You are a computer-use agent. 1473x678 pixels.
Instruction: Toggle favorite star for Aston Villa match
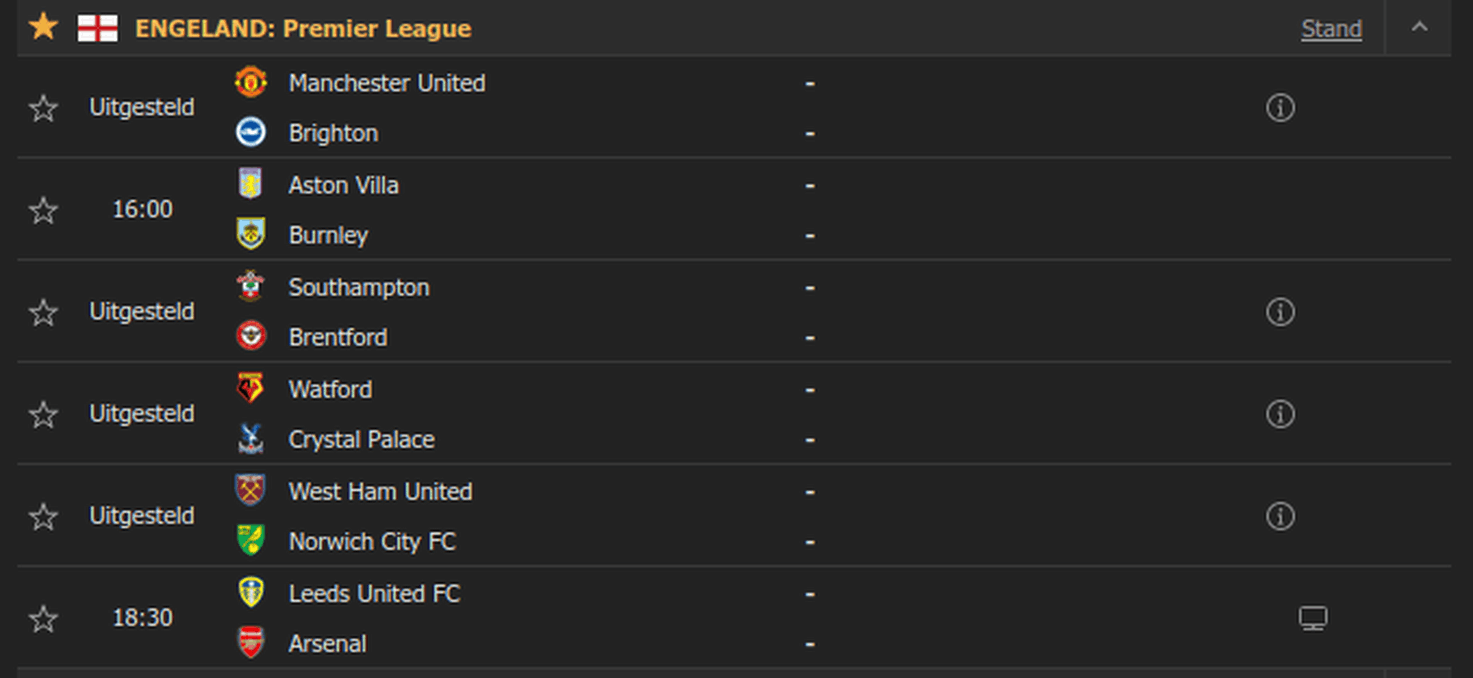(43, 210)
